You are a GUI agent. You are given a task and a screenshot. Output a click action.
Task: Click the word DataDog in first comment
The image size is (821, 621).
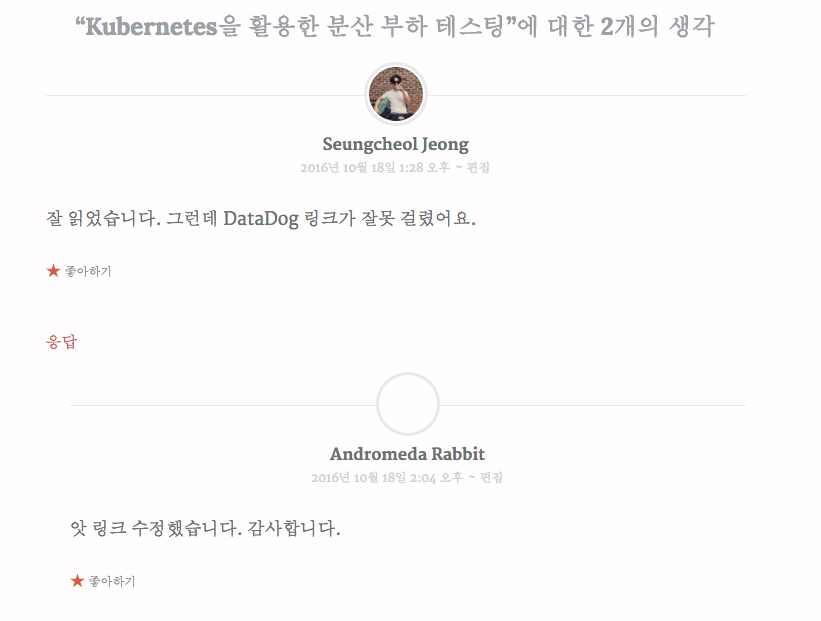pyautogui.click(x=260, y=218)
